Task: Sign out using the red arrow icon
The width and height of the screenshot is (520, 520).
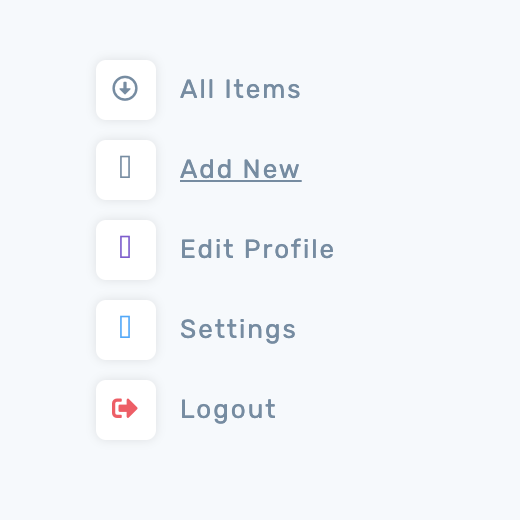Action: click(x=125, y=408)
